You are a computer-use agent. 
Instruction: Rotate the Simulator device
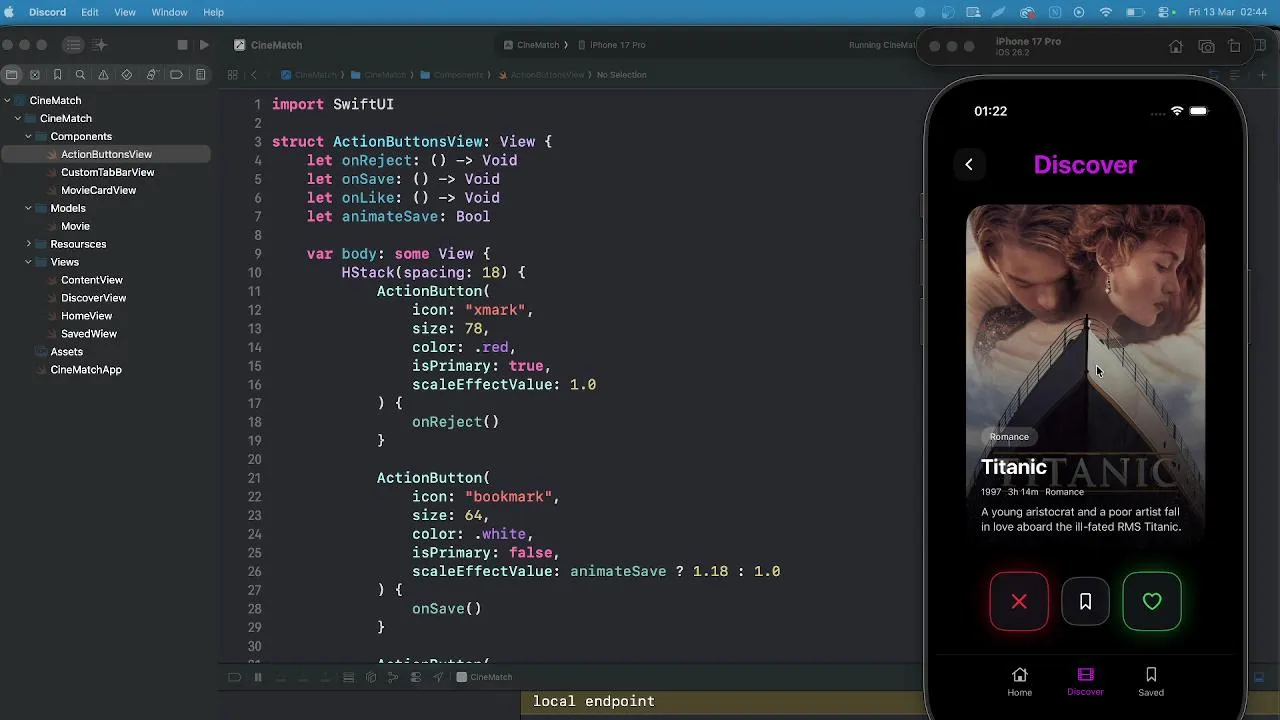pos(1235,47)
